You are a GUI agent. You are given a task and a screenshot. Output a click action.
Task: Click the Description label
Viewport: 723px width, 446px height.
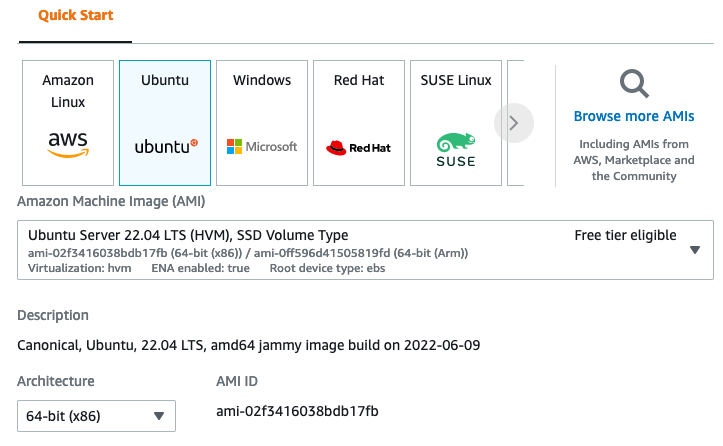click(53, 315)
